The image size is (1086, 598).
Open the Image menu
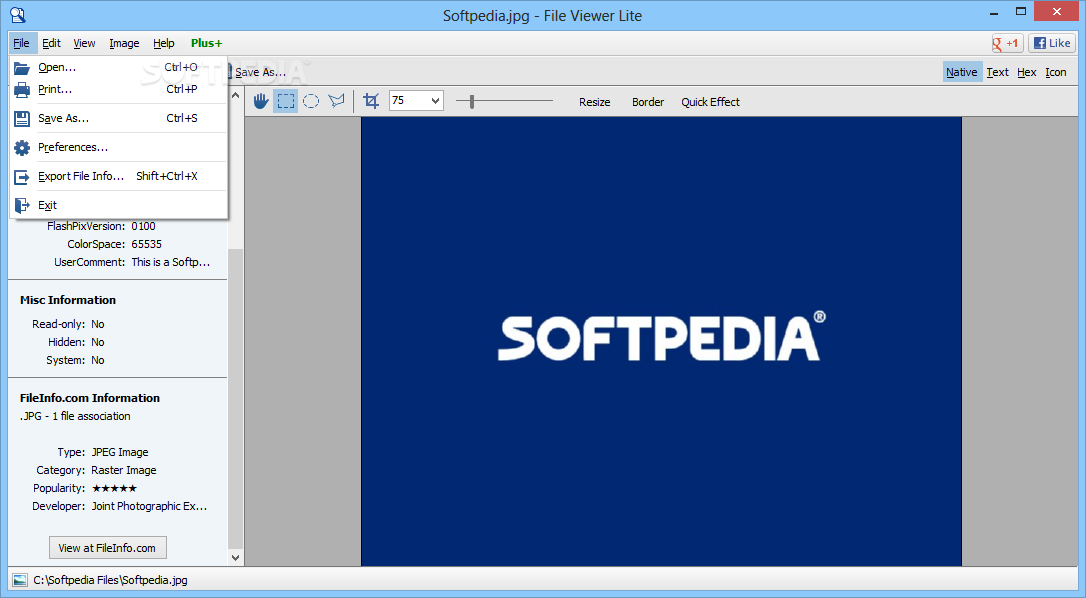[124, 43]
